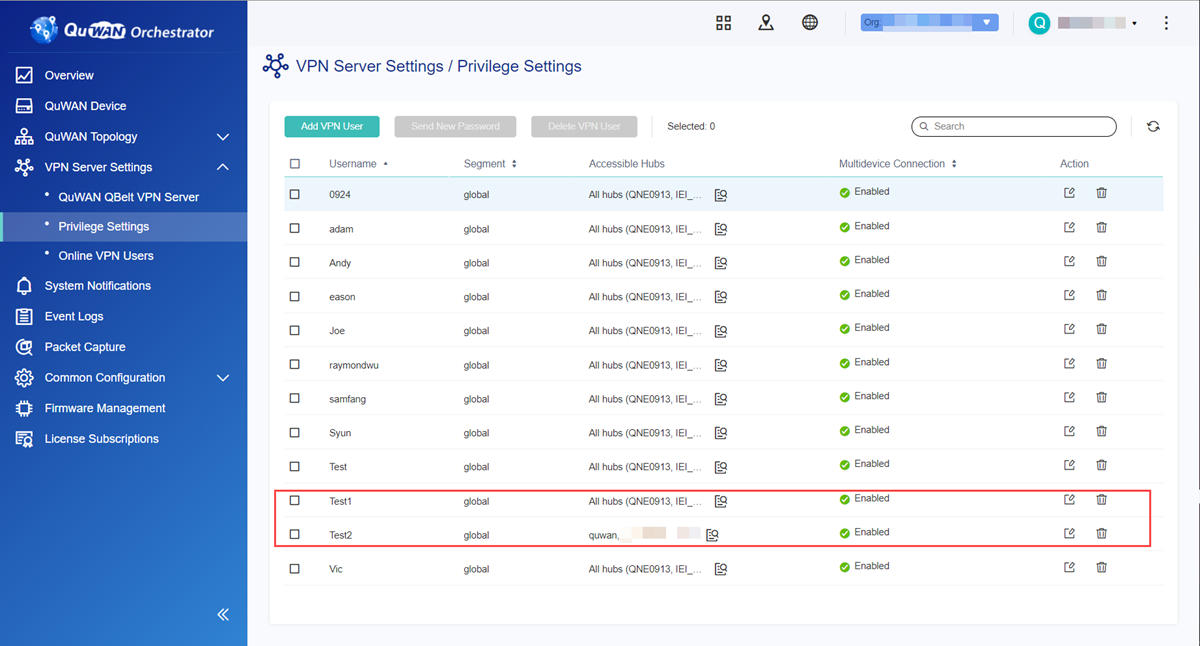Open the map location icon in top bar

pyautogui.click(x=766, y=23)
